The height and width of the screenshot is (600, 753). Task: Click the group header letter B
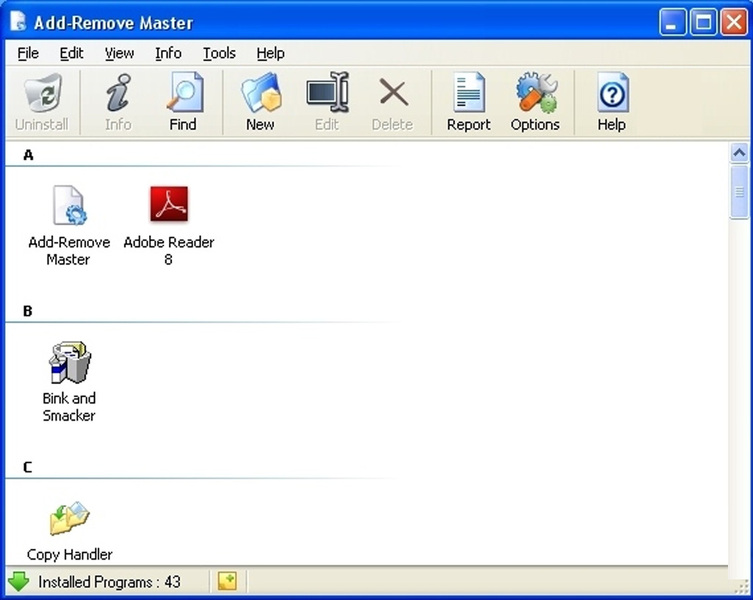pos(27,311)
